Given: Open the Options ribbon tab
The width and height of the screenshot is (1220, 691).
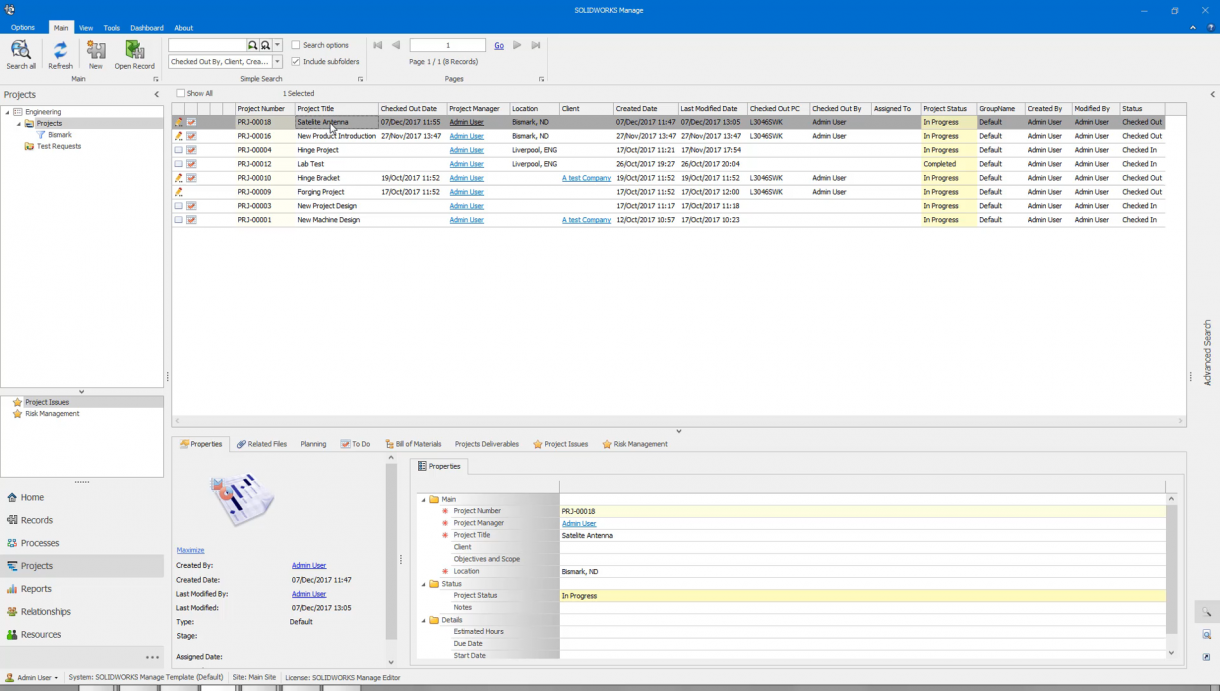Looking at the screenshot, I should tap(22, 28).
